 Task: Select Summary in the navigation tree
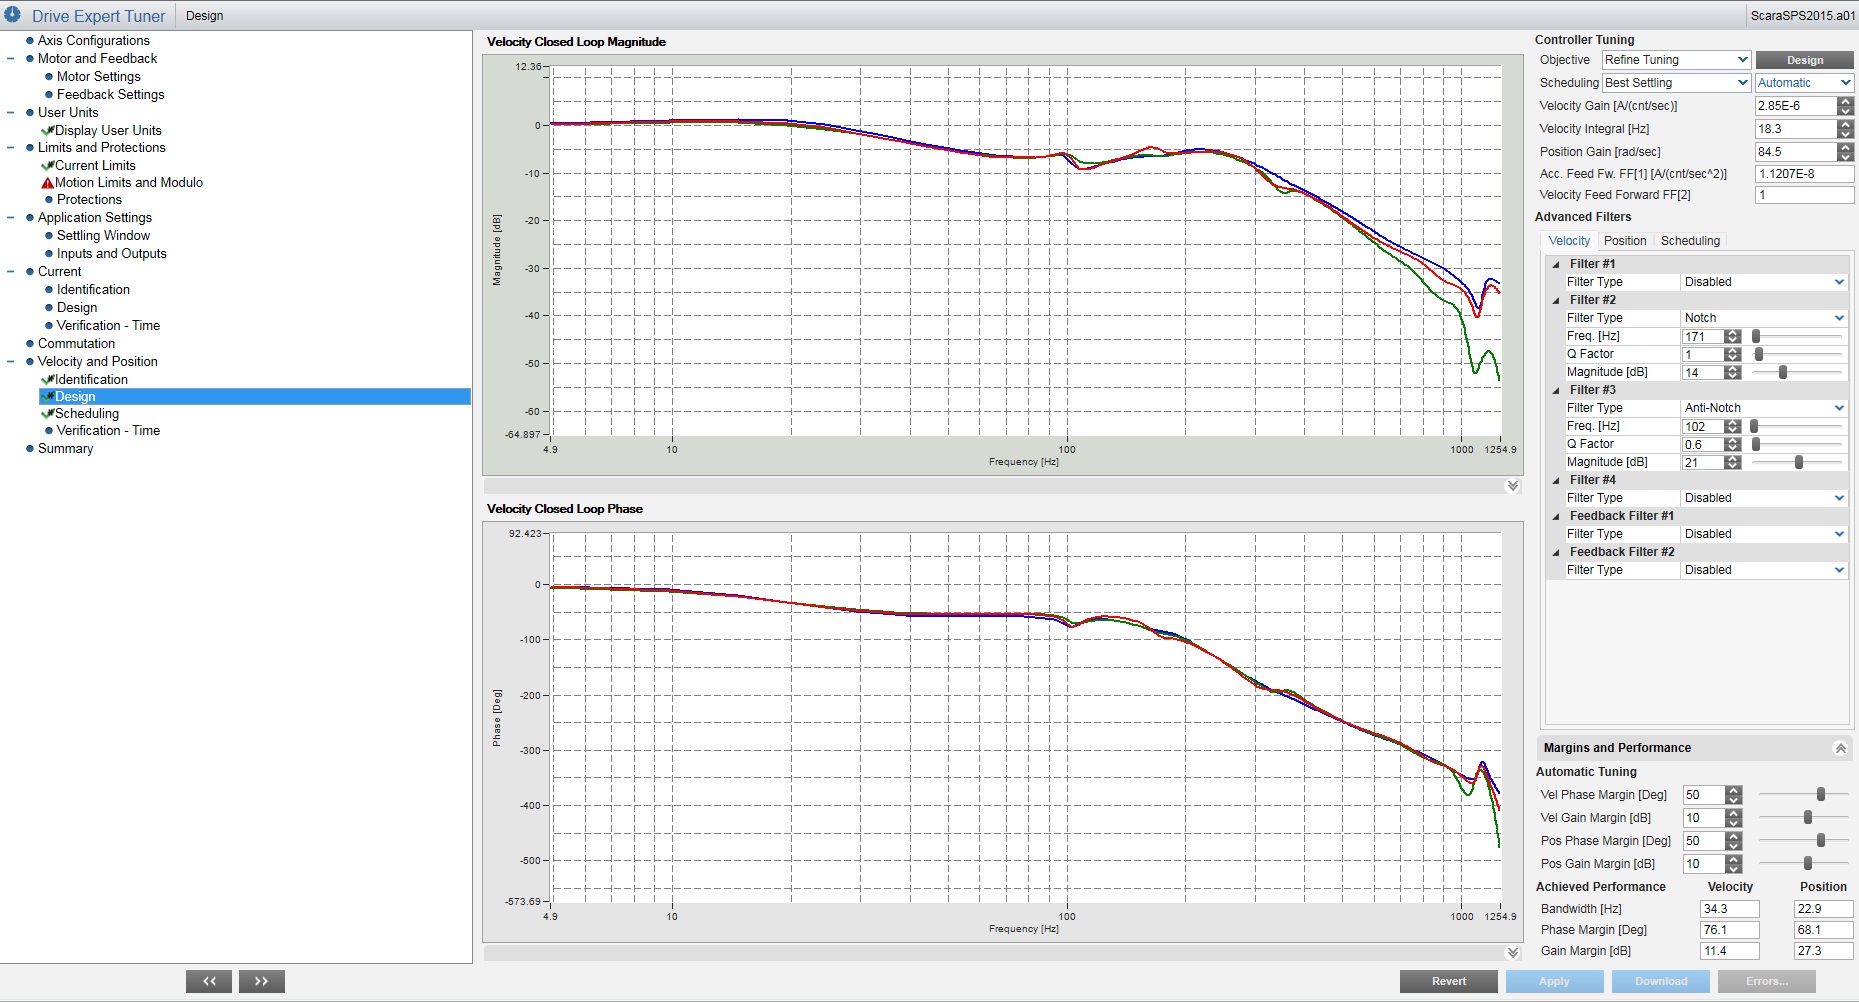[x=66, y=449]
